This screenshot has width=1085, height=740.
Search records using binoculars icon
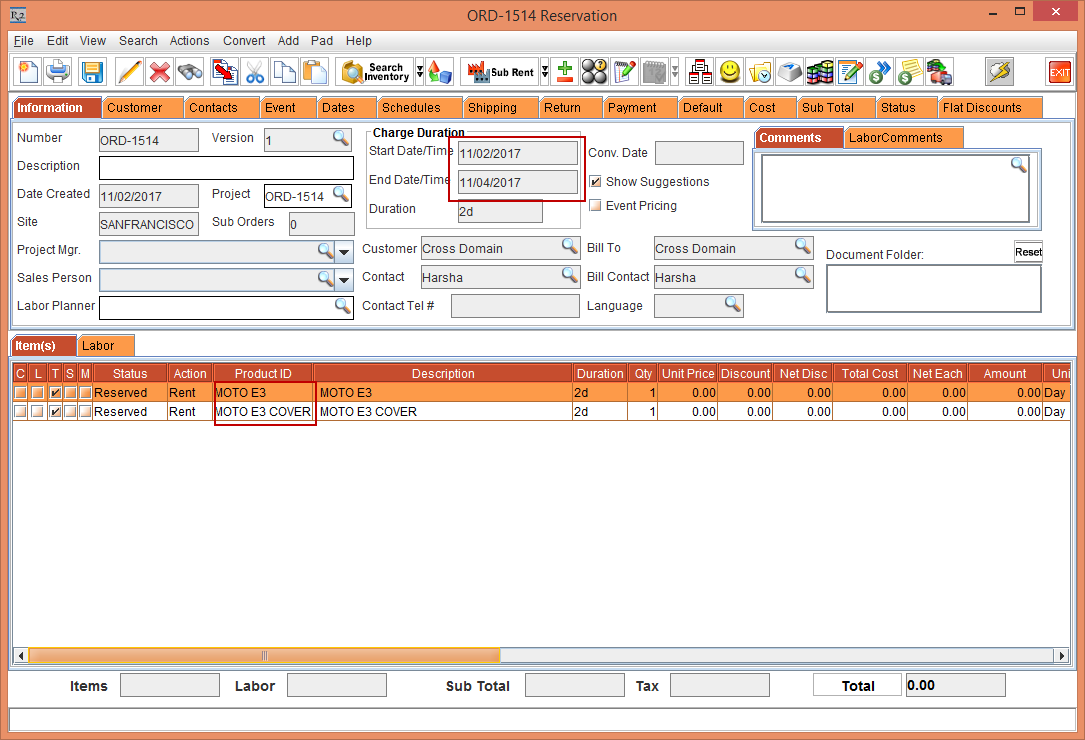click(x=190, y=71)
